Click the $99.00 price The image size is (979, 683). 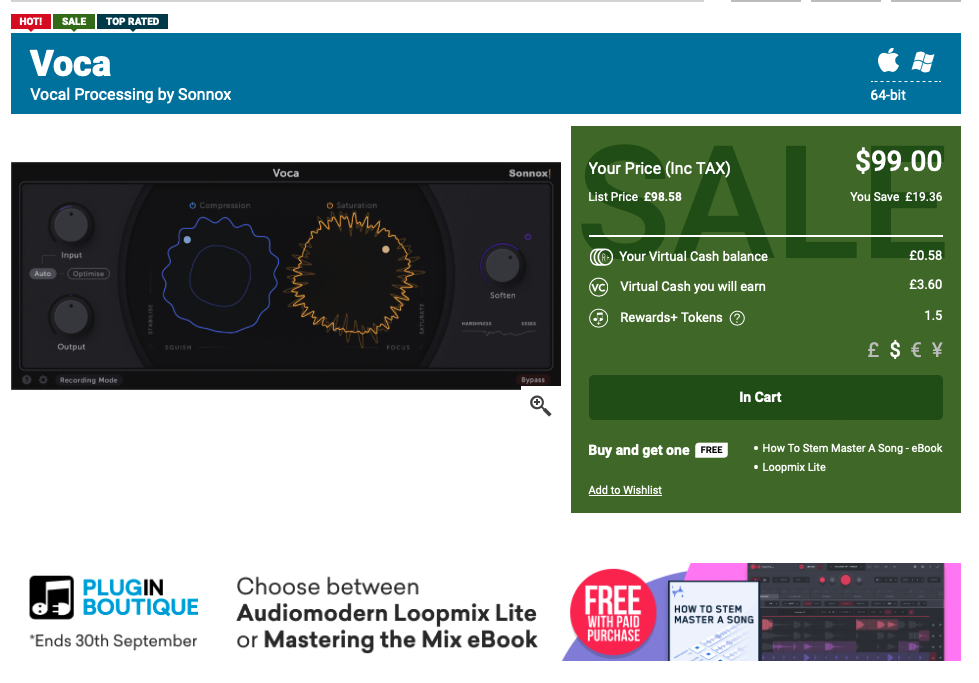898,161
